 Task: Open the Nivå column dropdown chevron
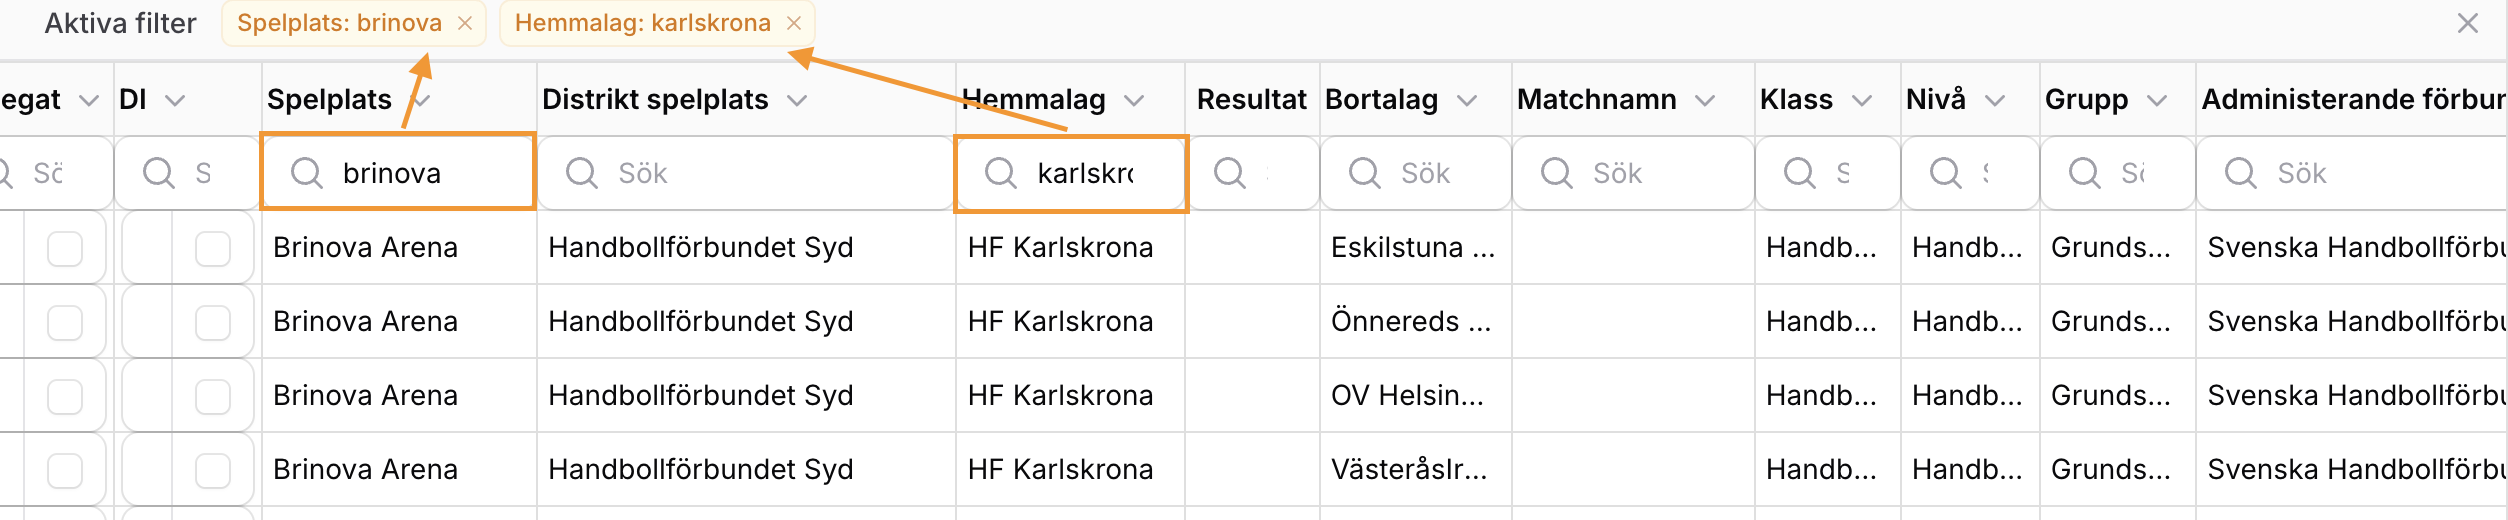coord(1995,100)
